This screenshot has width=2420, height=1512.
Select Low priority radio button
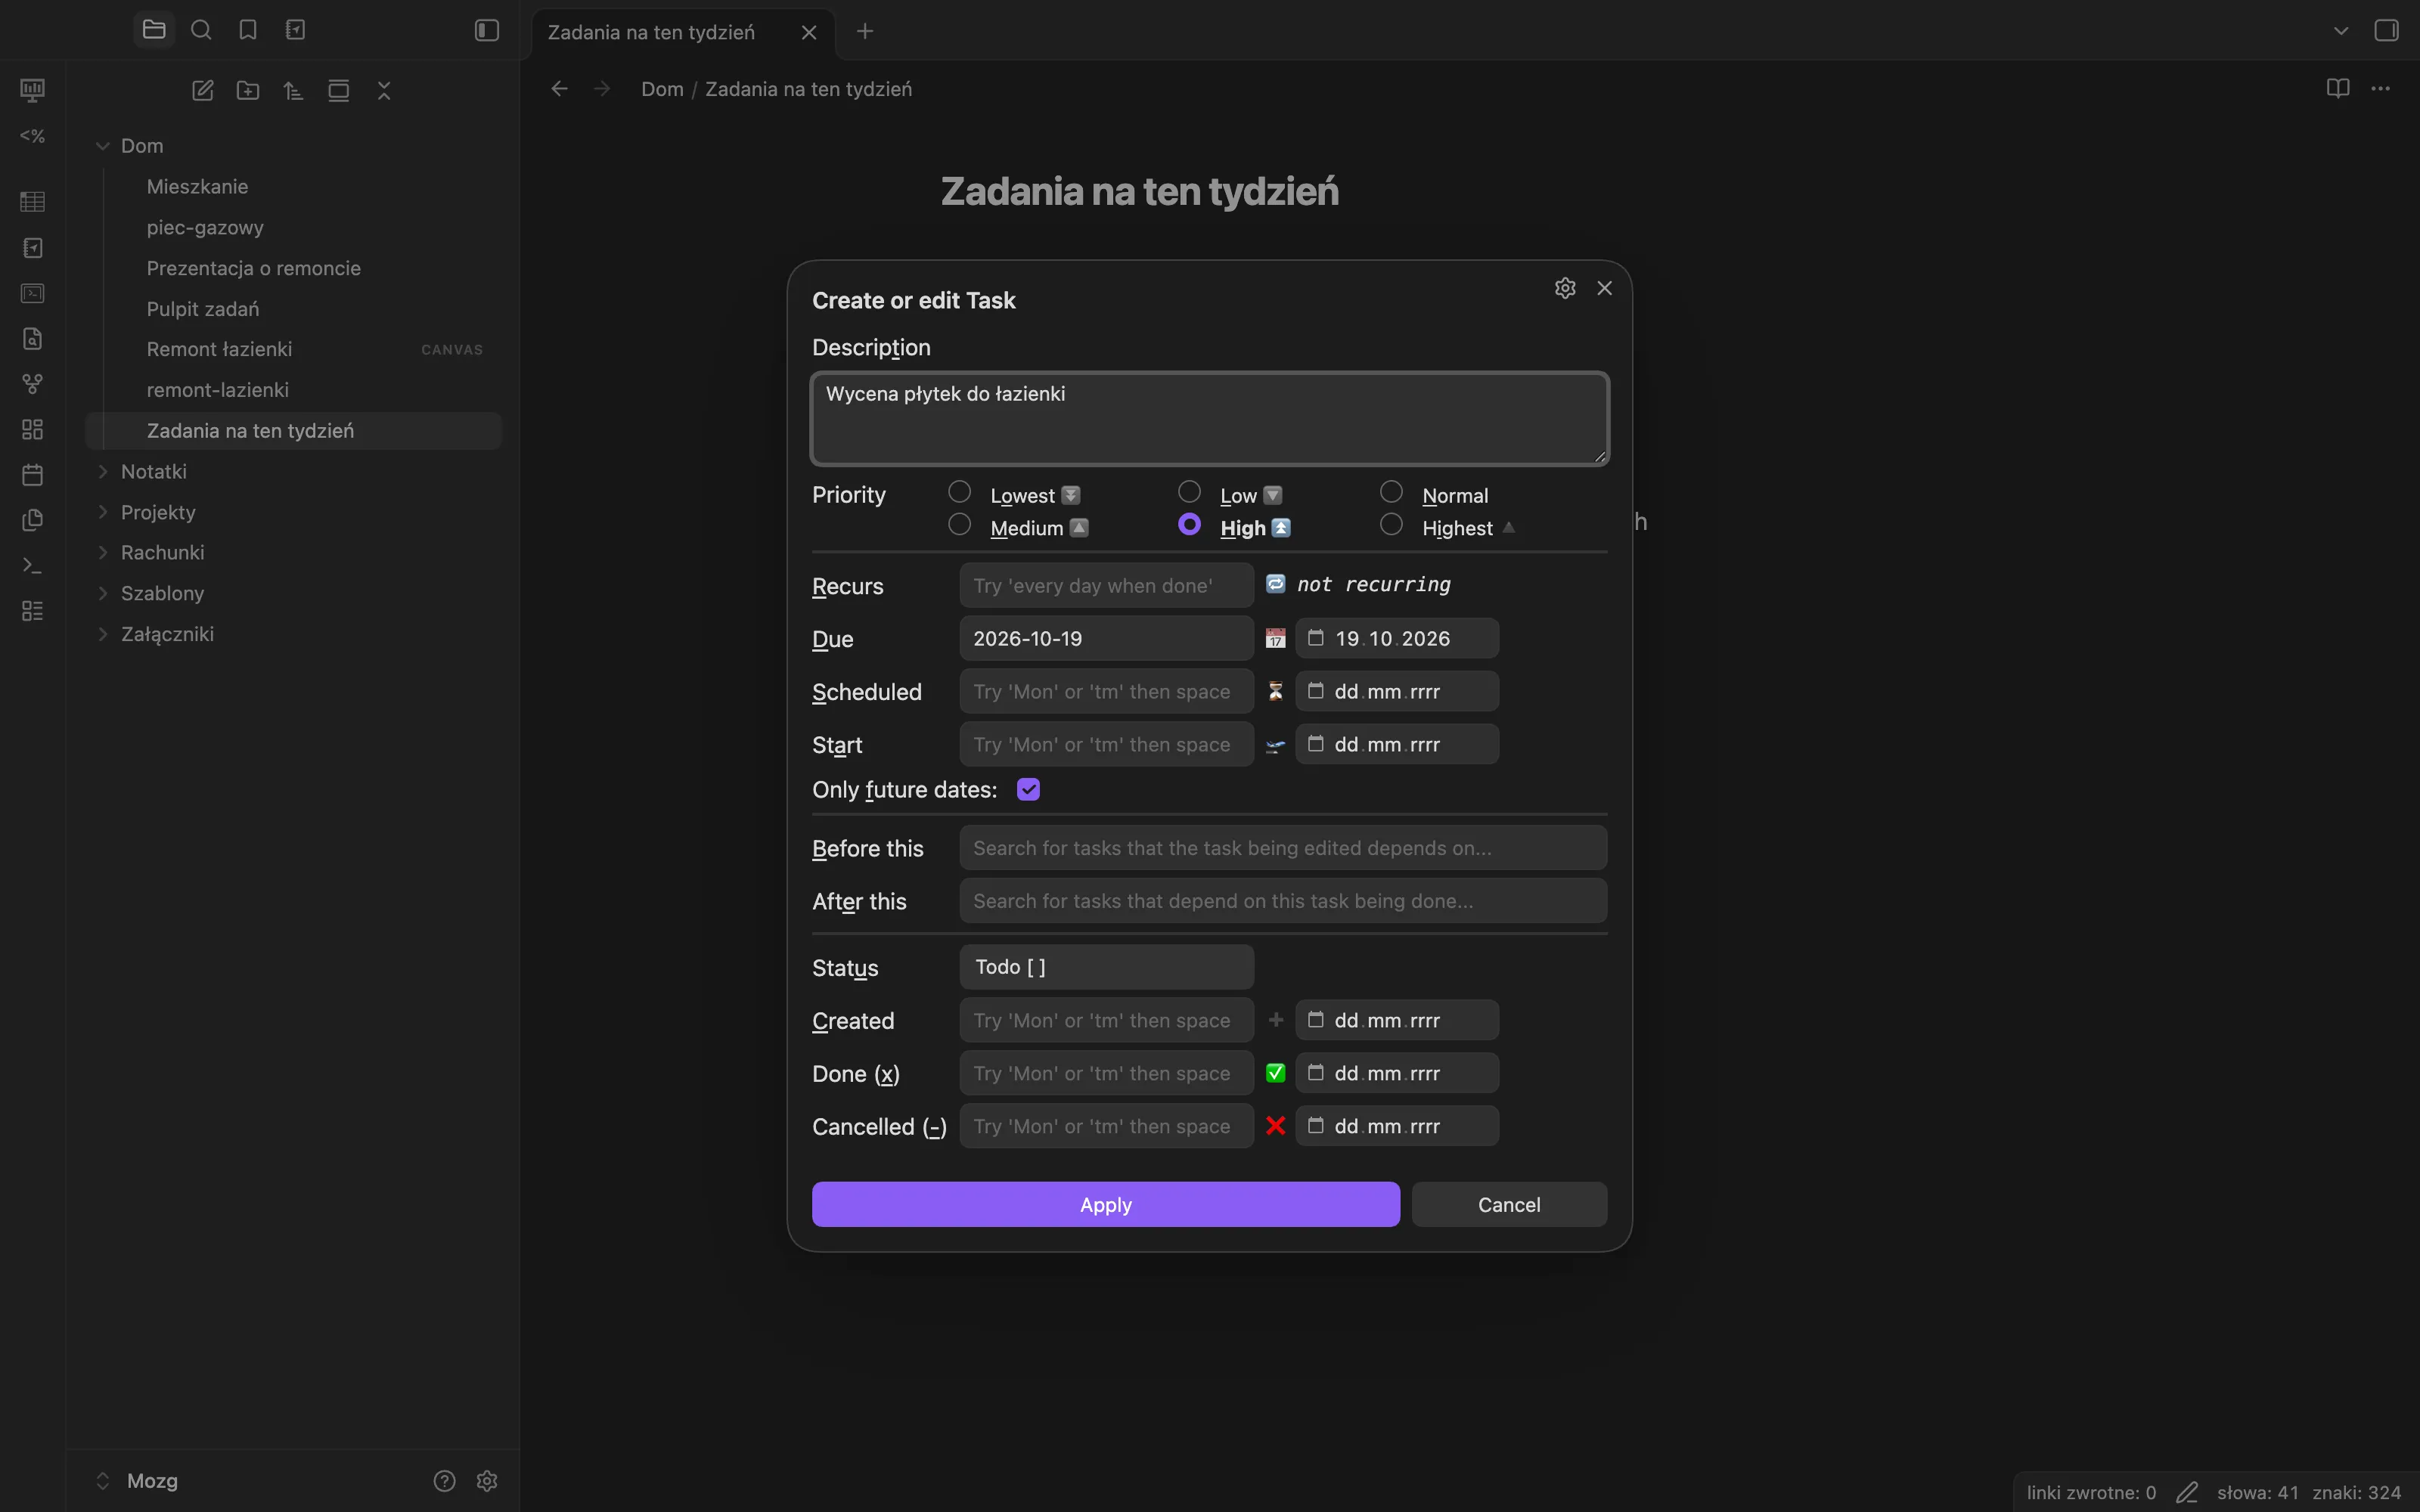1189,492
